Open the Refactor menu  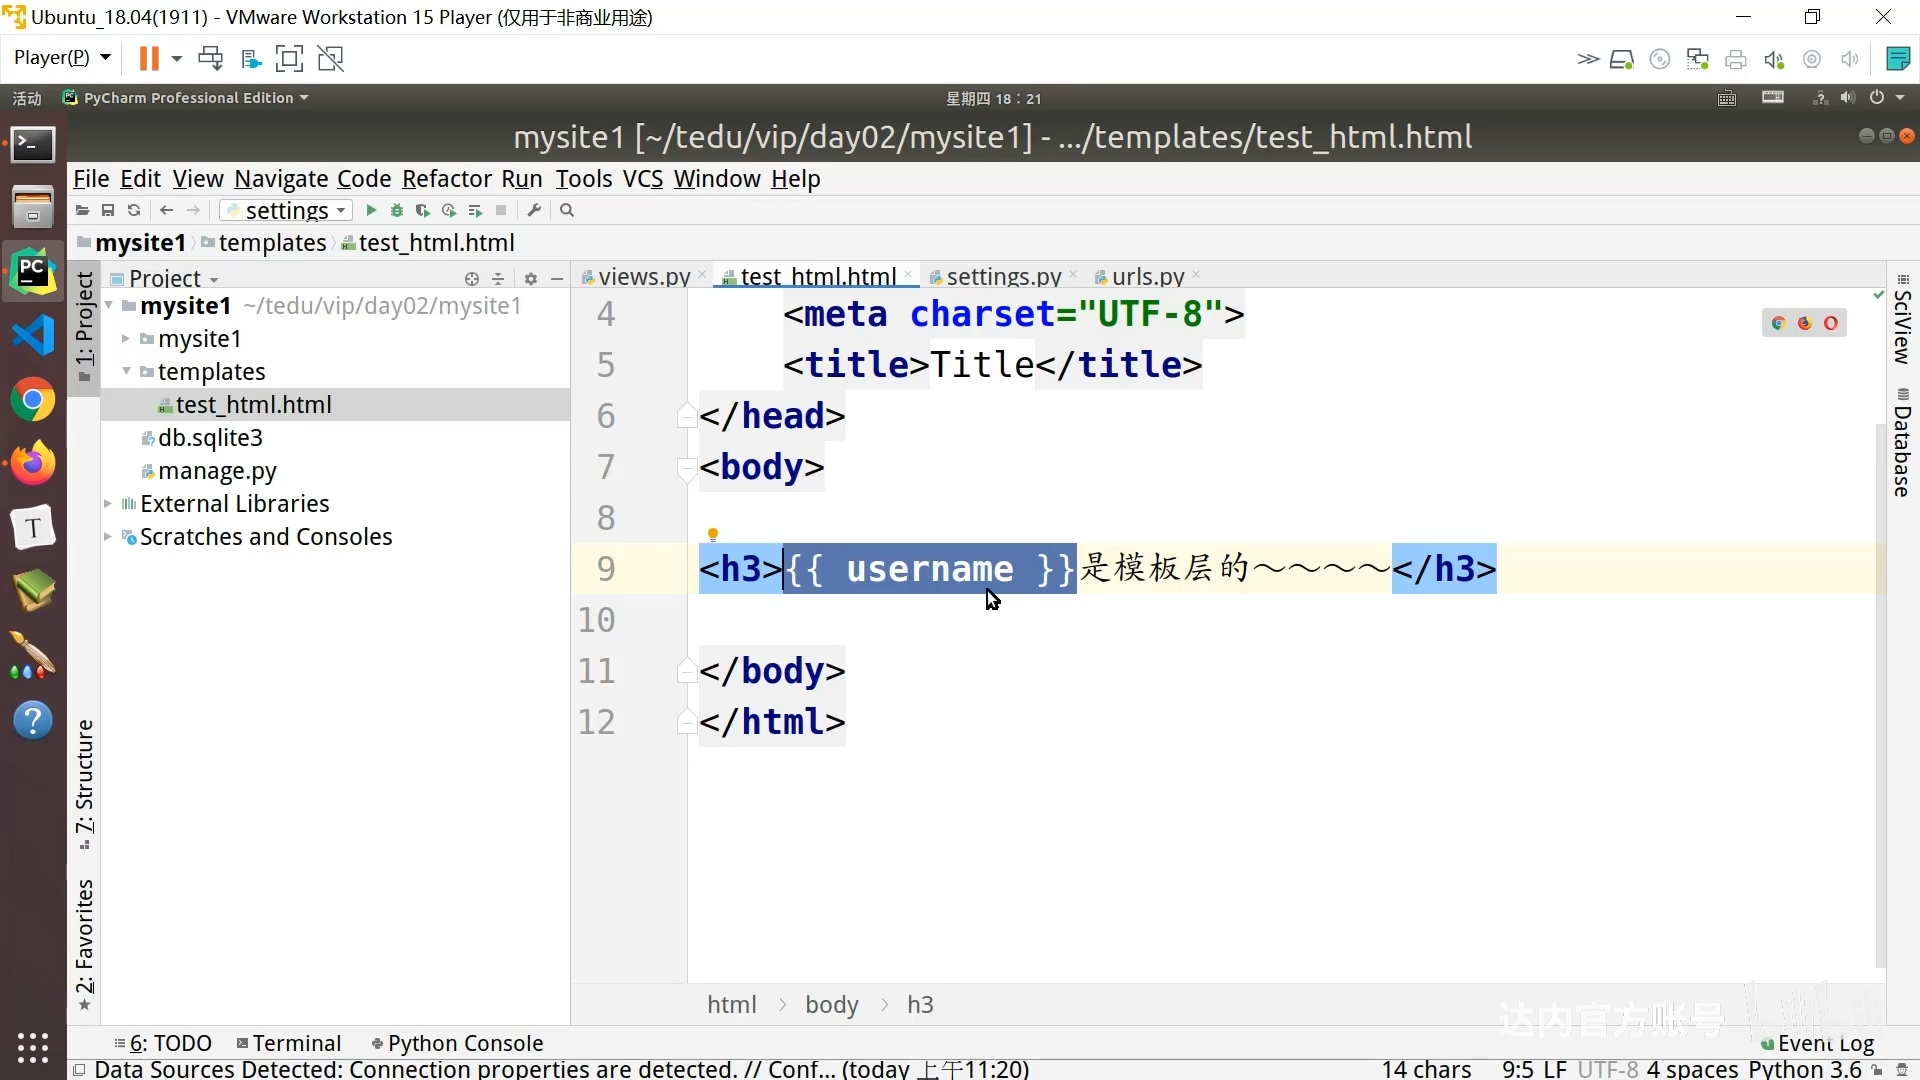(446, 179)
